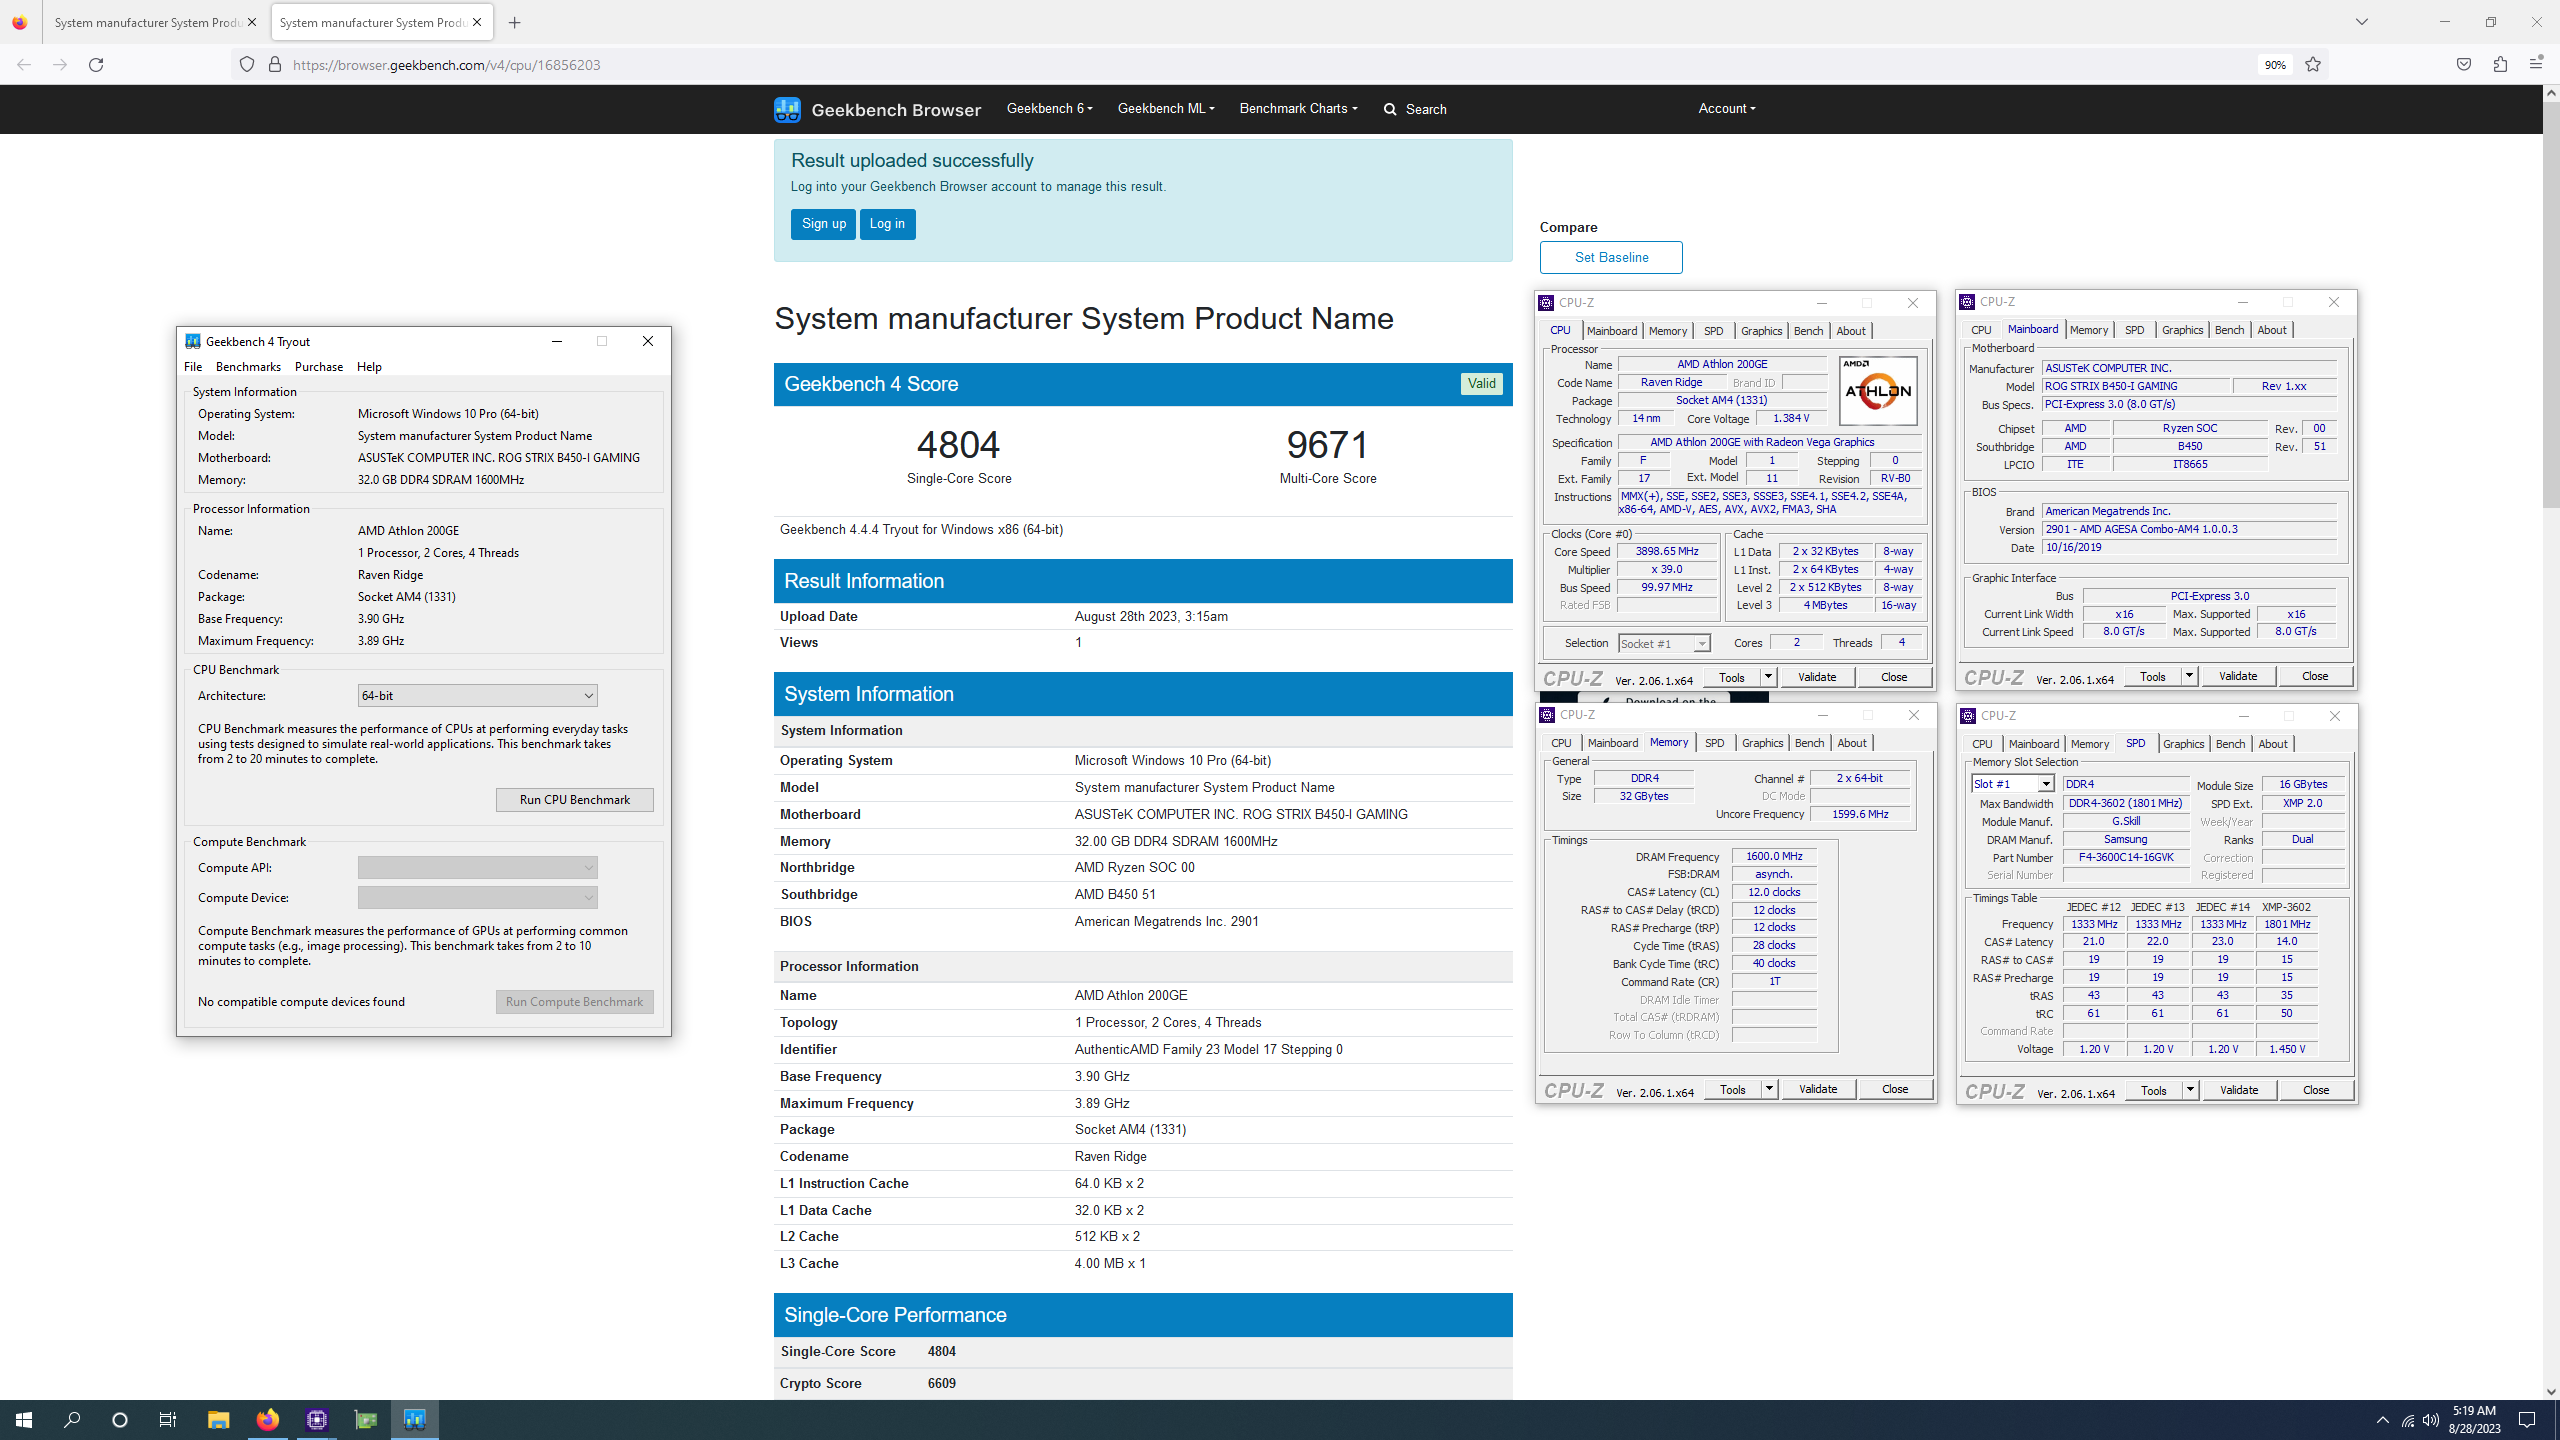Viewport: 2560px width, 1440px height.
Task: Expand the Benchmark Charts dropdown
Action: (1298, 108)
